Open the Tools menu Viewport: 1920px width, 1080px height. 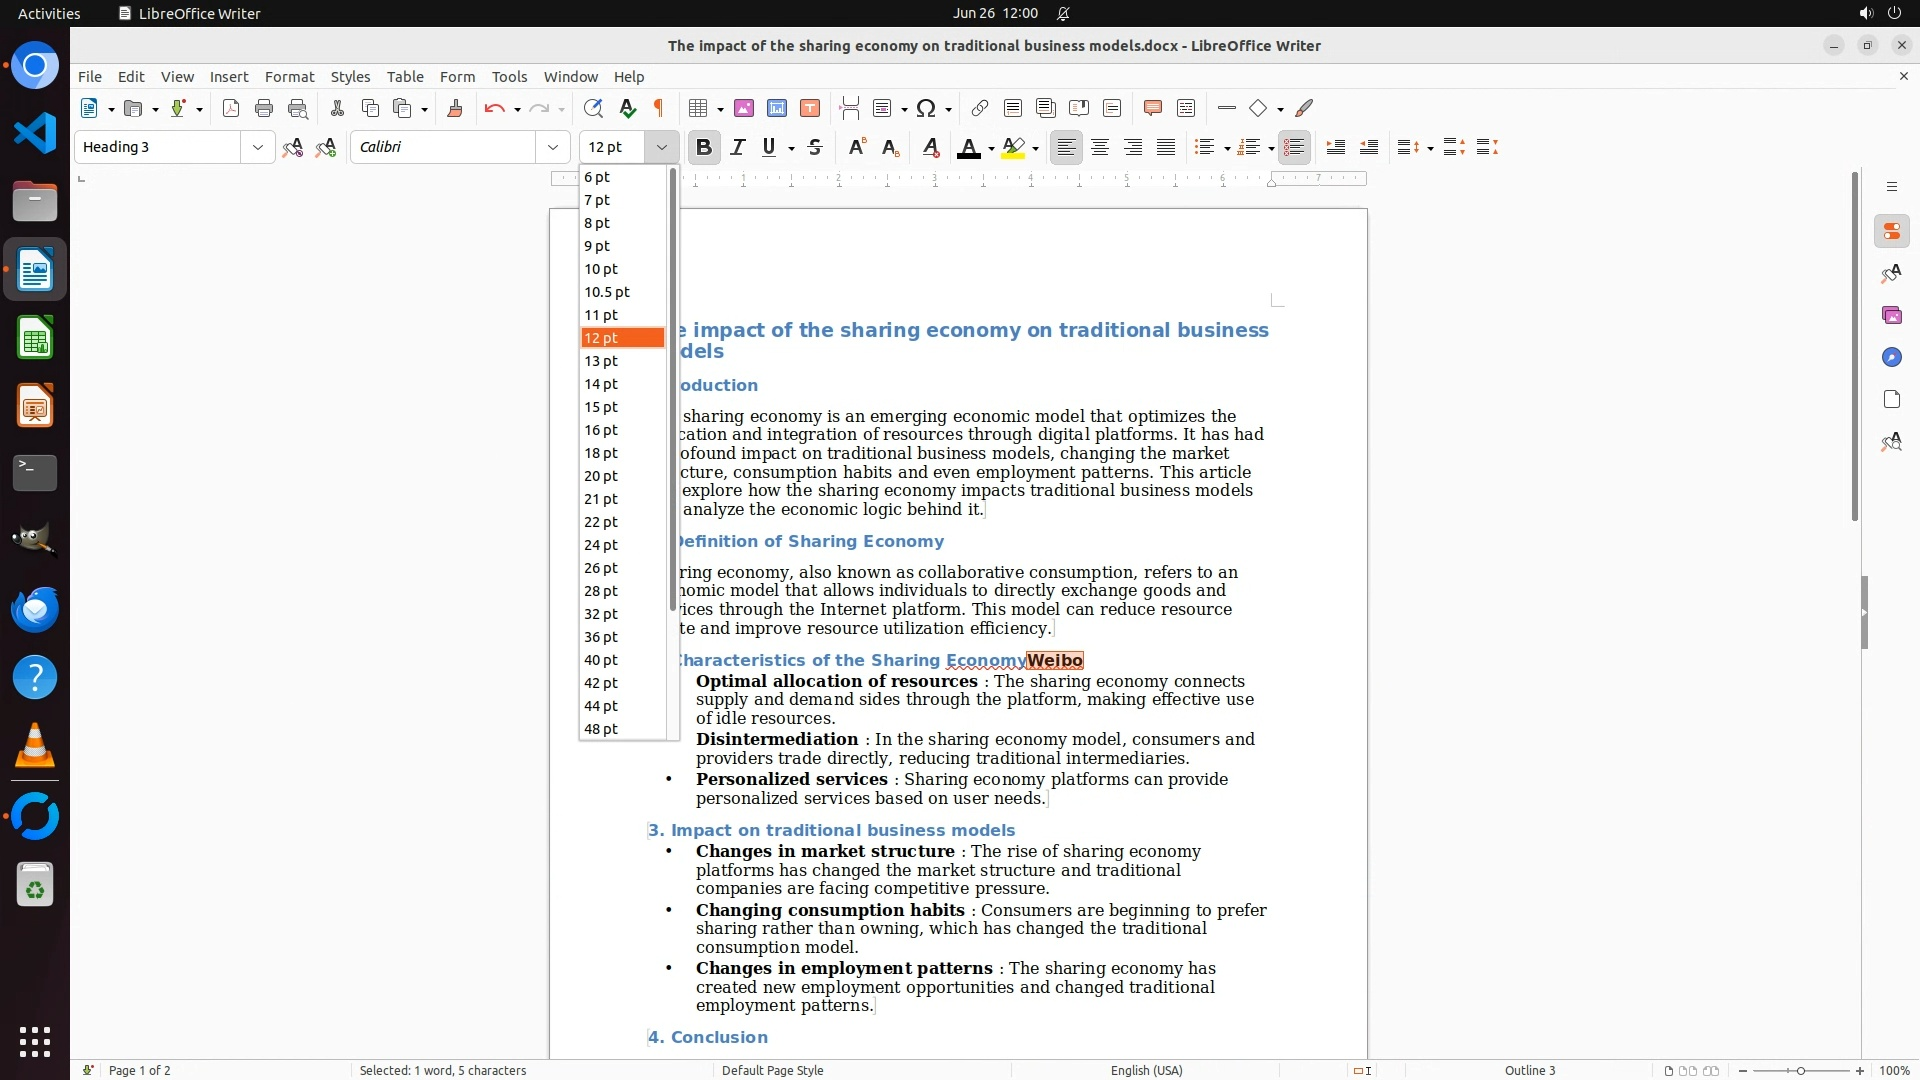coord(509,76)
